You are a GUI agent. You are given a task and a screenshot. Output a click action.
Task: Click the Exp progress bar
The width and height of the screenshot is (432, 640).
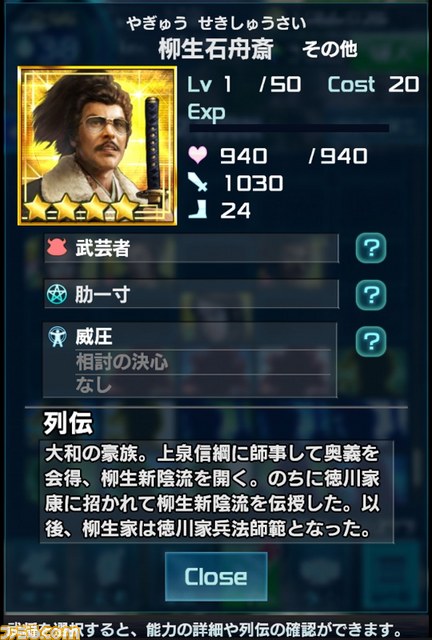pos(289,128)
